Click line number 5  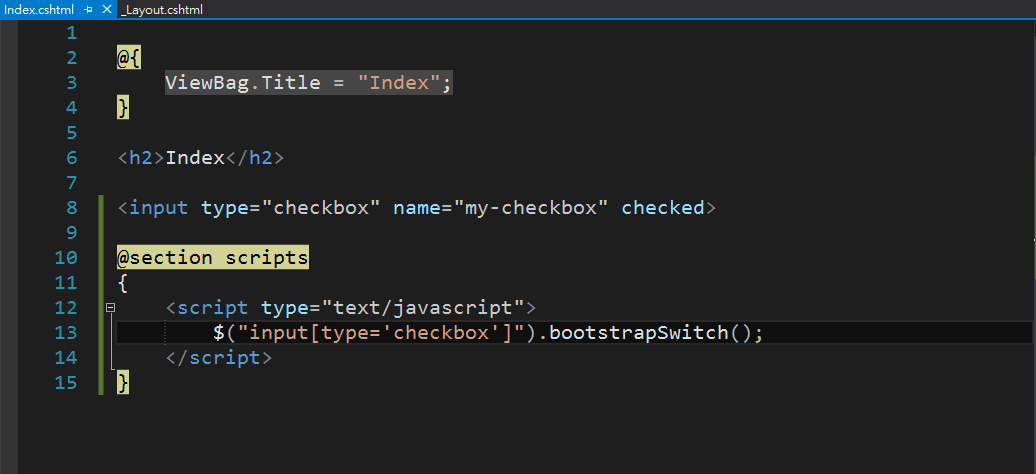point(71,134)
